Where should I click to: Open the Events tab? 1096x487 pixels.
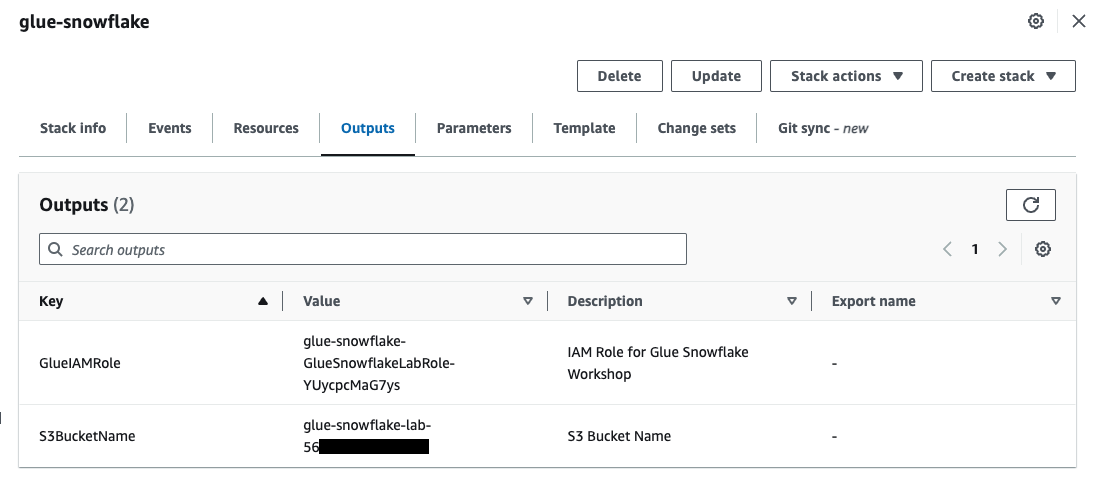[x=169, y=128]
